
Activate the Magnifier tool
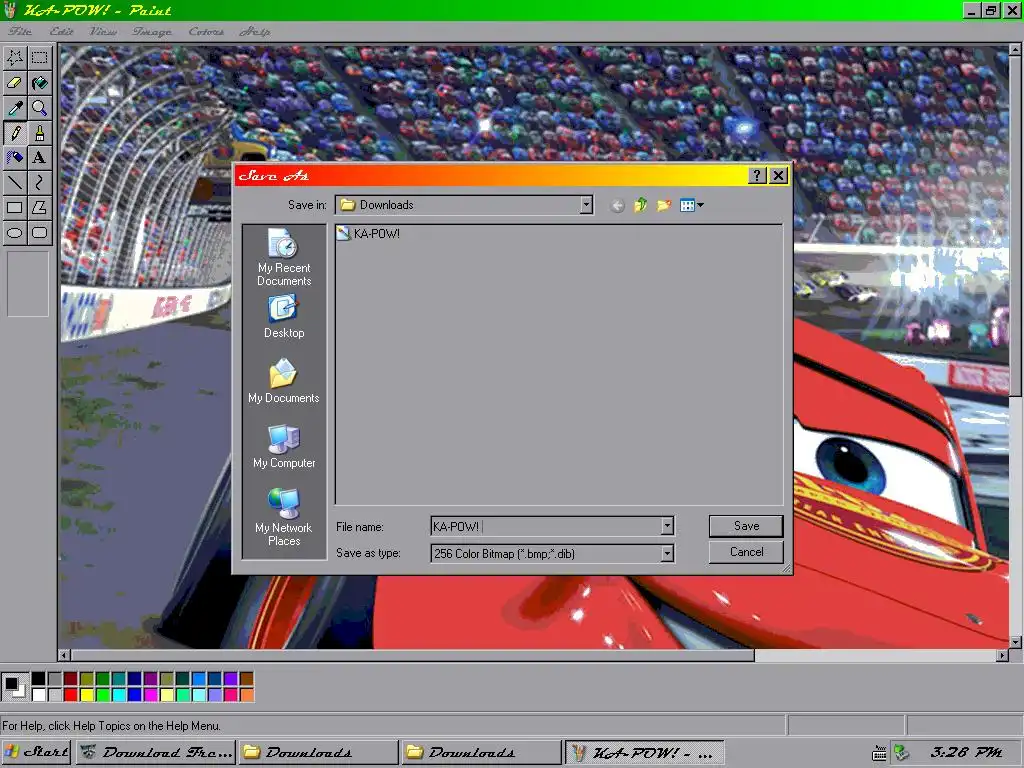(x=40, y=108)
